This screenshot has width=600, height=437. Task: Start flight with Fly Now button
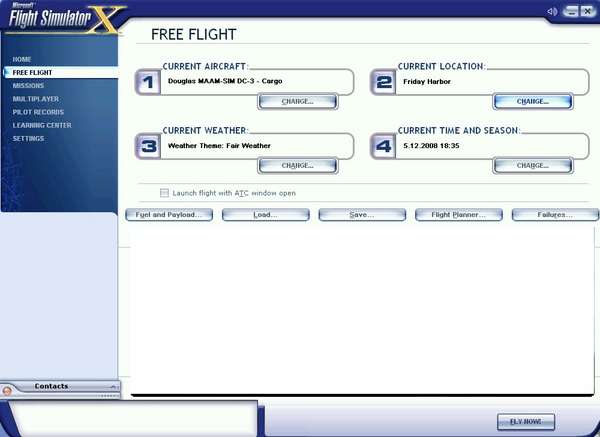point(526,422)
